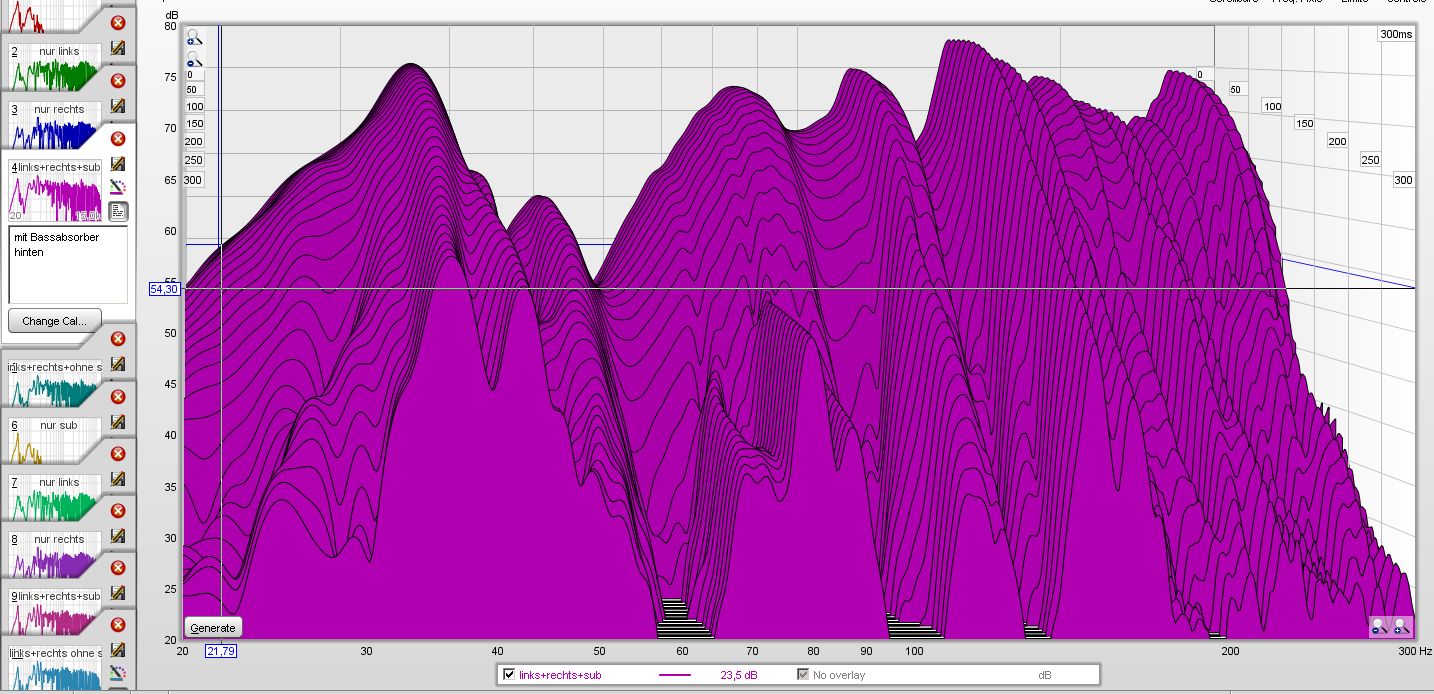Save measurement 9 links+rechts+sub via its disk icon
Image resolution: width=1434 pixels, height=694 pixels.
[x=118, y=593]
